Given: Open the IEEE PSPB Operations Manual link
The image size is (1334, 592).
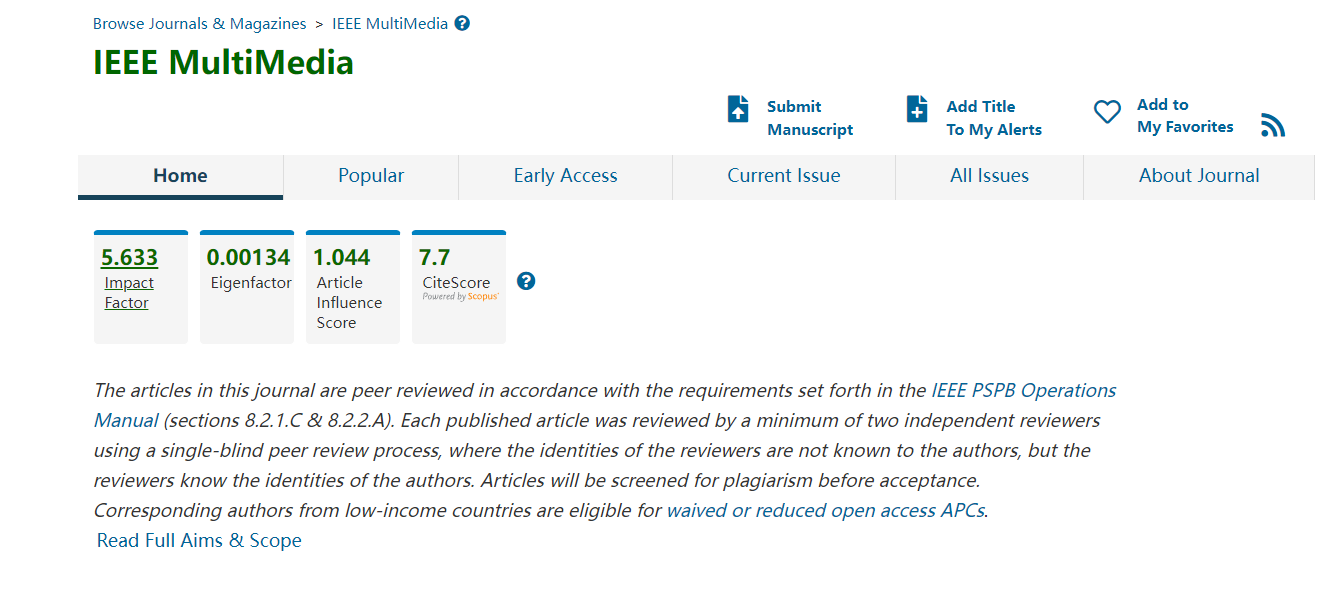Looking at the screenshot, I should (x=605, y=405).
